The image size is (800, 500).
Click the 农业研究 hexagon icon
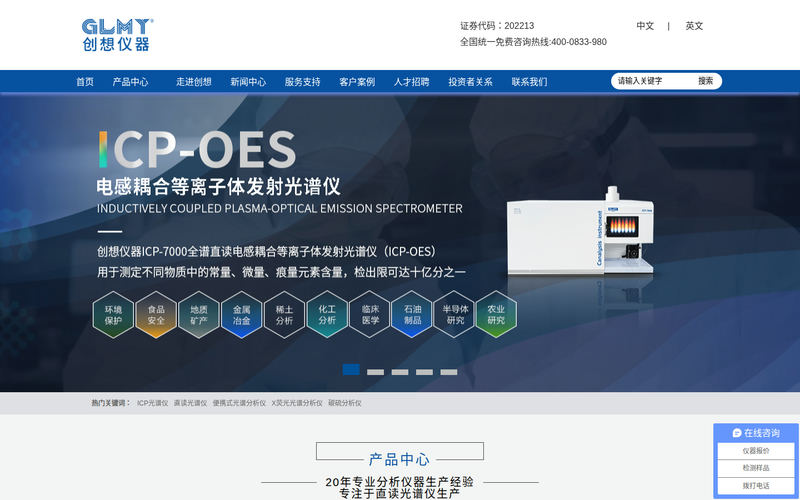tap(496, 315)
